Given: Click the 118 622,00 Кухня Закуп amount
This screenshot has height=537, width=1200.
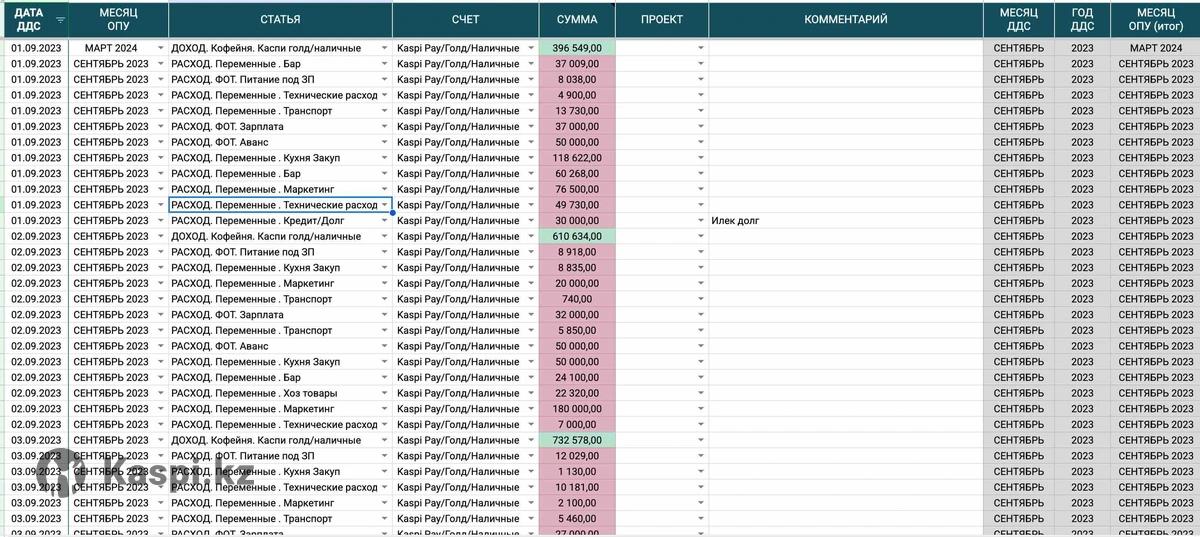Looking at the screenshot, I should coord(577,158).
